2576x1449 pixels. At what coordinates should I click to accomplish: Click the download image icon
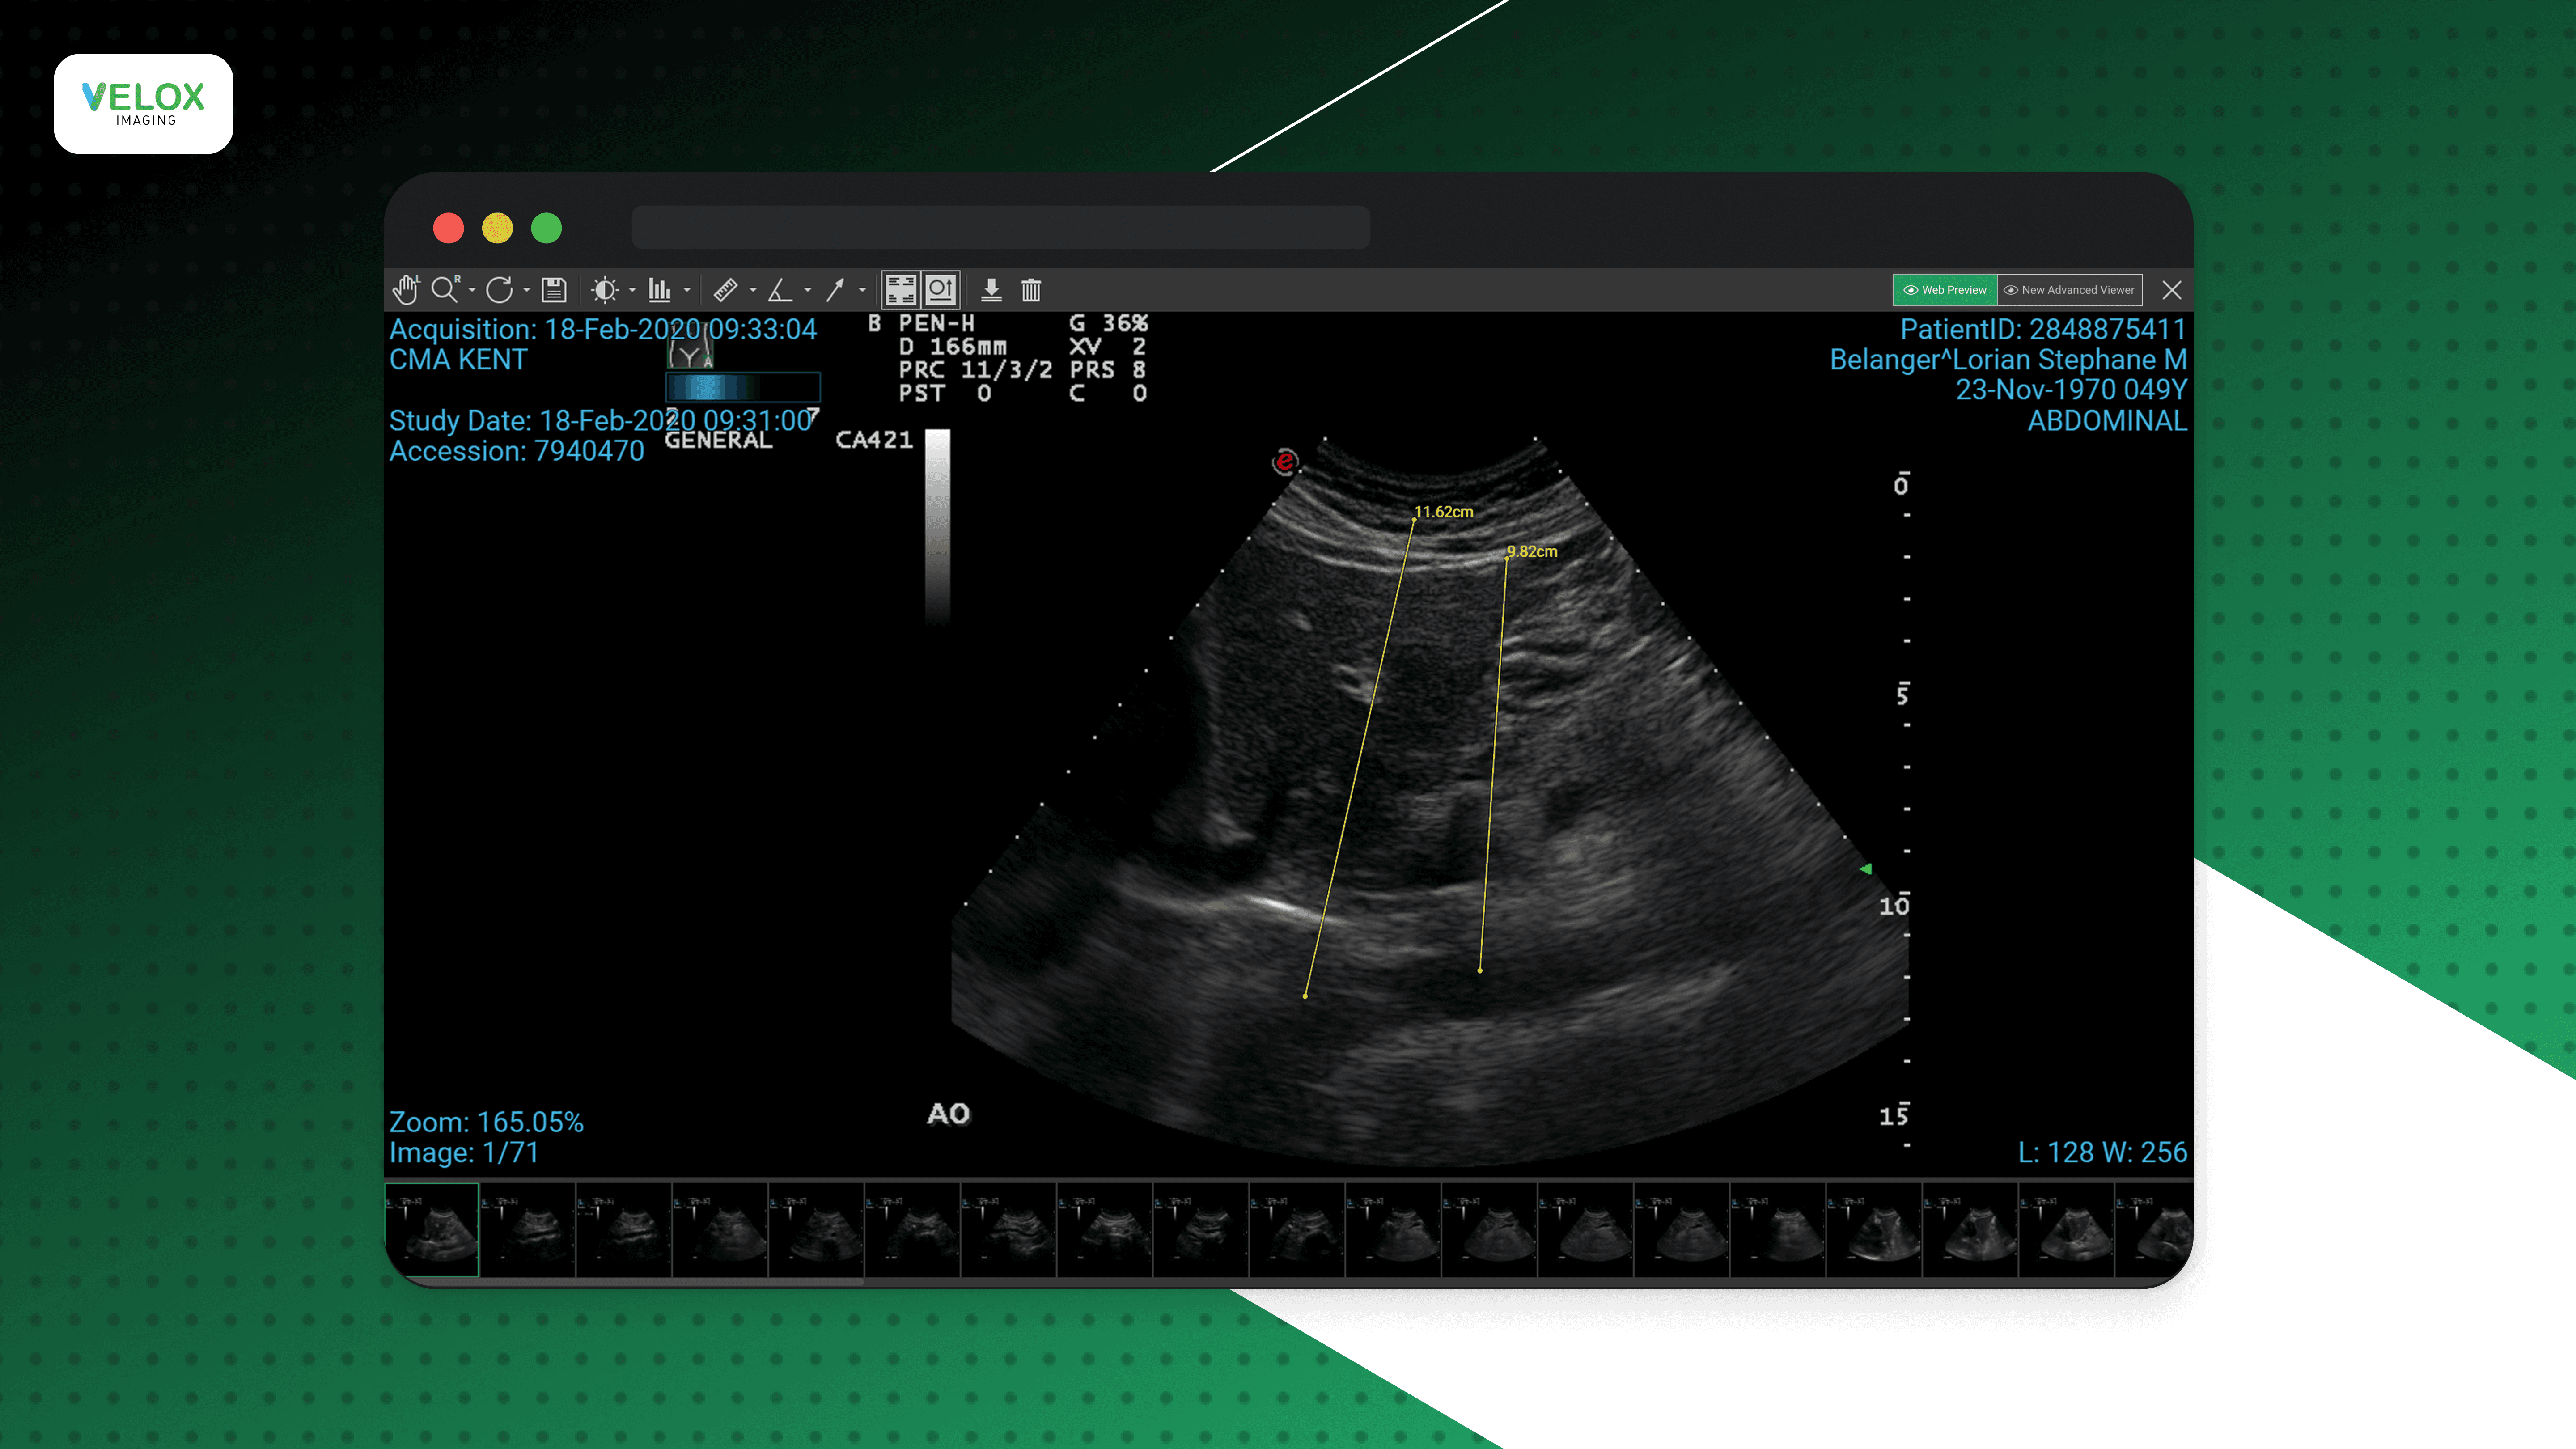click(x=991, y=290)
